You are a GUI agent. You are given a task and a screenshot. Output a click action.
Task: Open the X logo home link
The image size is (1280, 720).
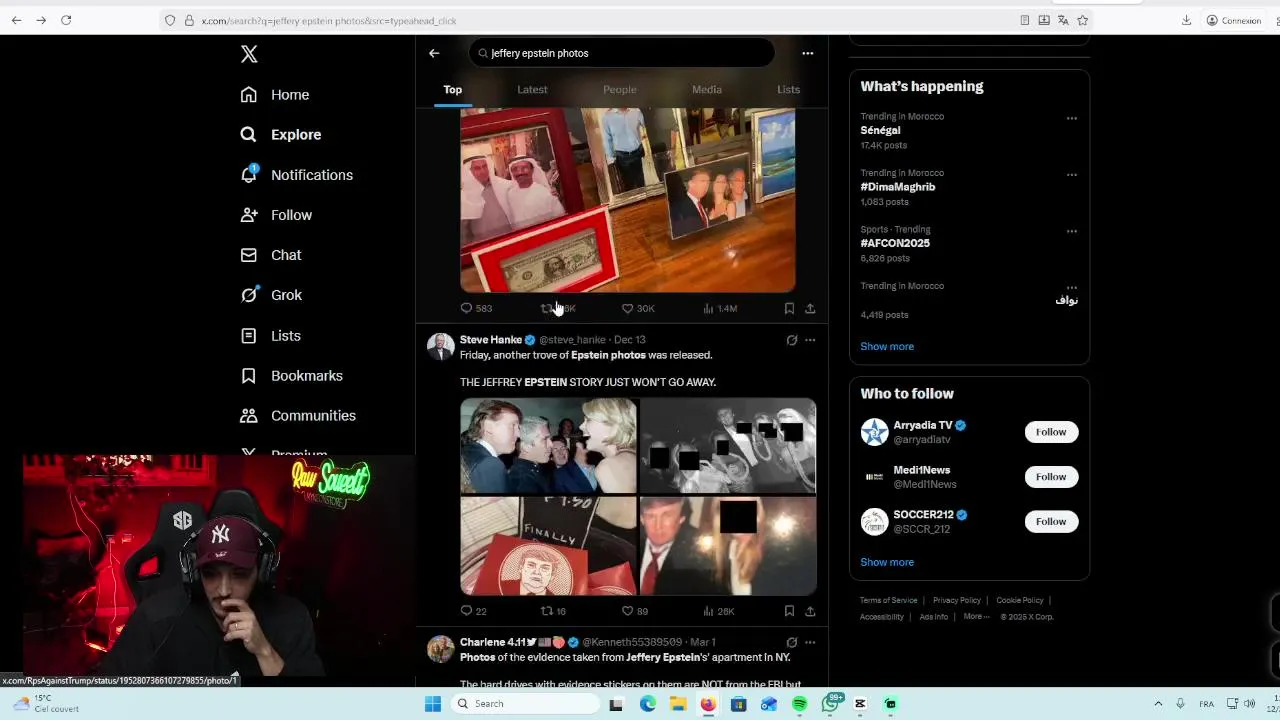pos(249,54)
